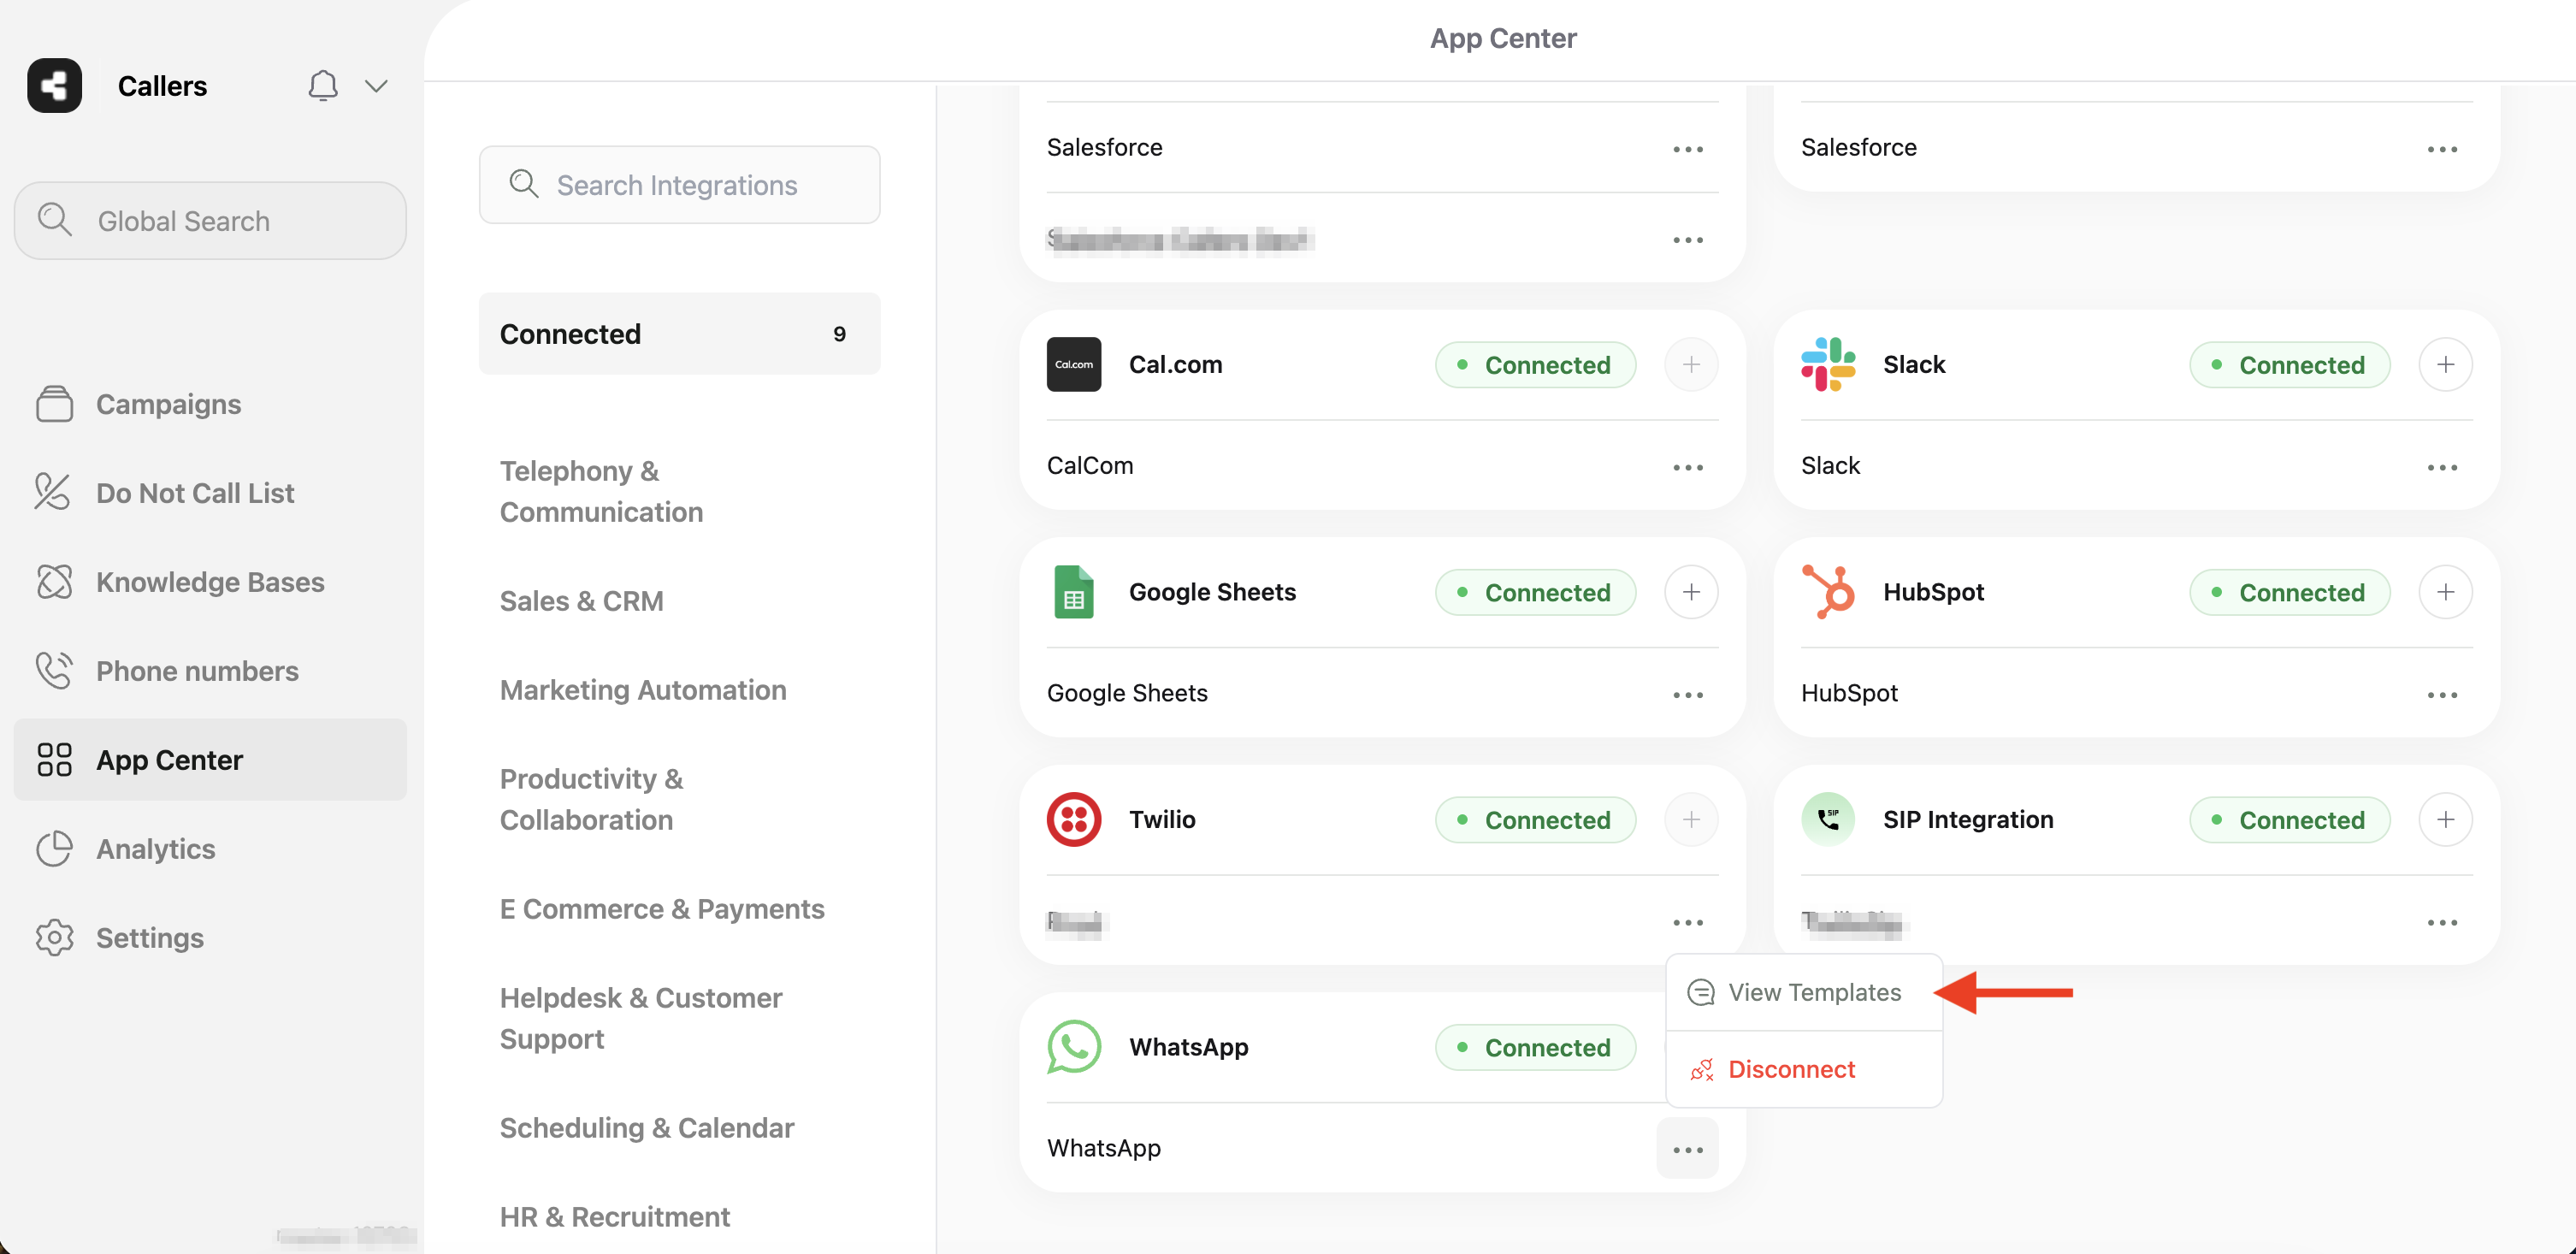This screenshot has width=2576, height=1254.
Task: Click the 'App Center' page title
Action: [x=1502, y=38]
